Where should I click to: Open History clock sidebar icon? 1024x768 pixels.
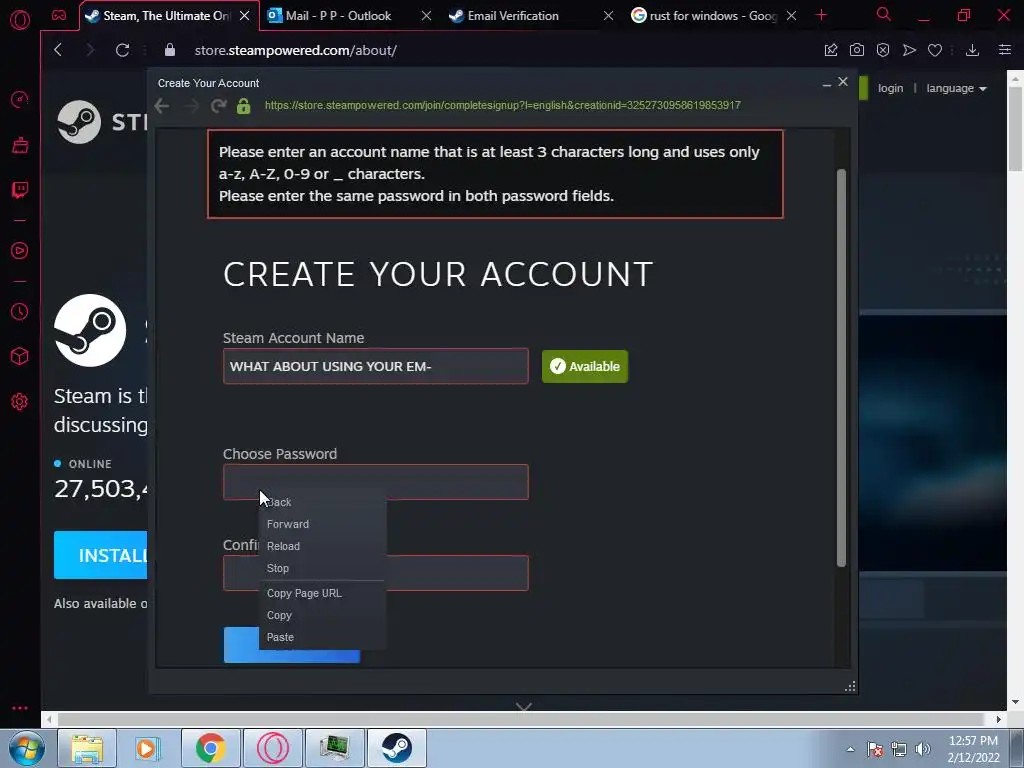point(20,312)
